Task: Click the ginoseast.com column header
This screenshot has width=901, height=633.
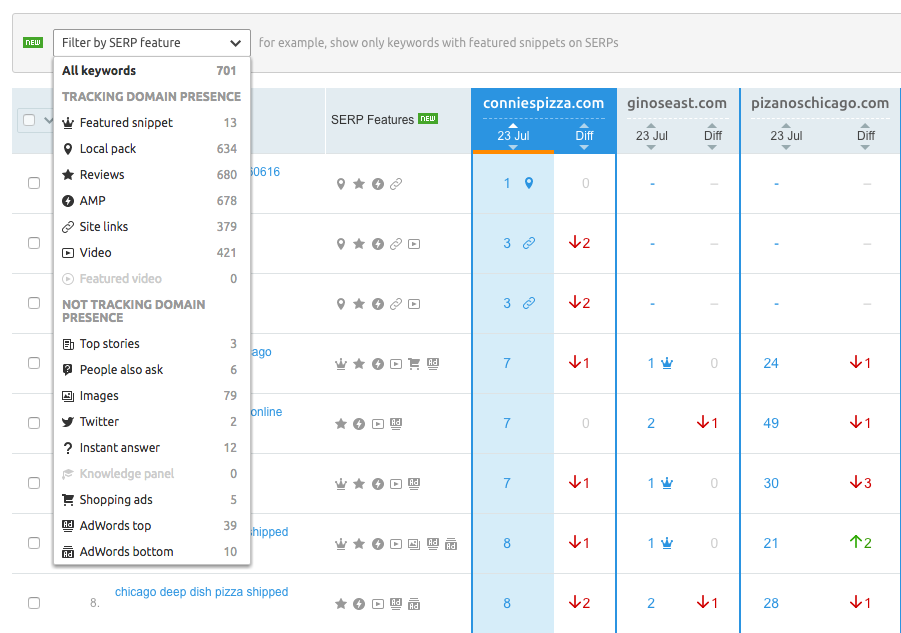Action: (x=677, y=103)
